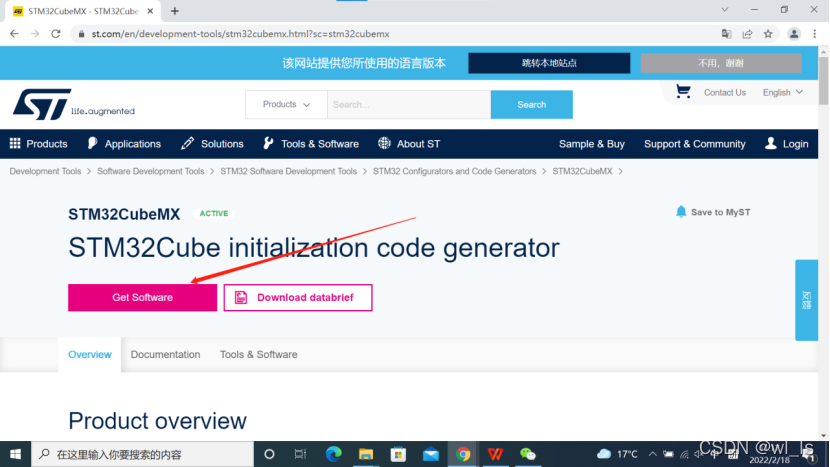
Task: Close the STM32CubeMX browser tab
Action: [150, 11]
